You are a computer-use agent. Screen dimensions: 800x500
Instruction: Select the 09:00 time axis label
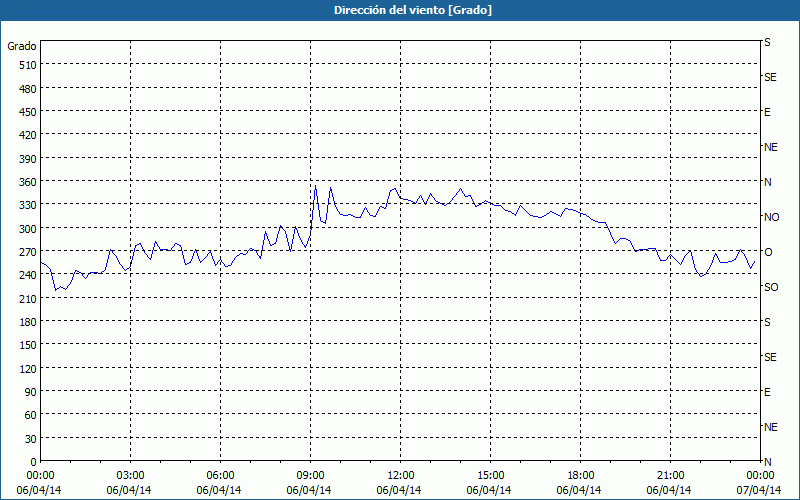click(x=310, y=476)
